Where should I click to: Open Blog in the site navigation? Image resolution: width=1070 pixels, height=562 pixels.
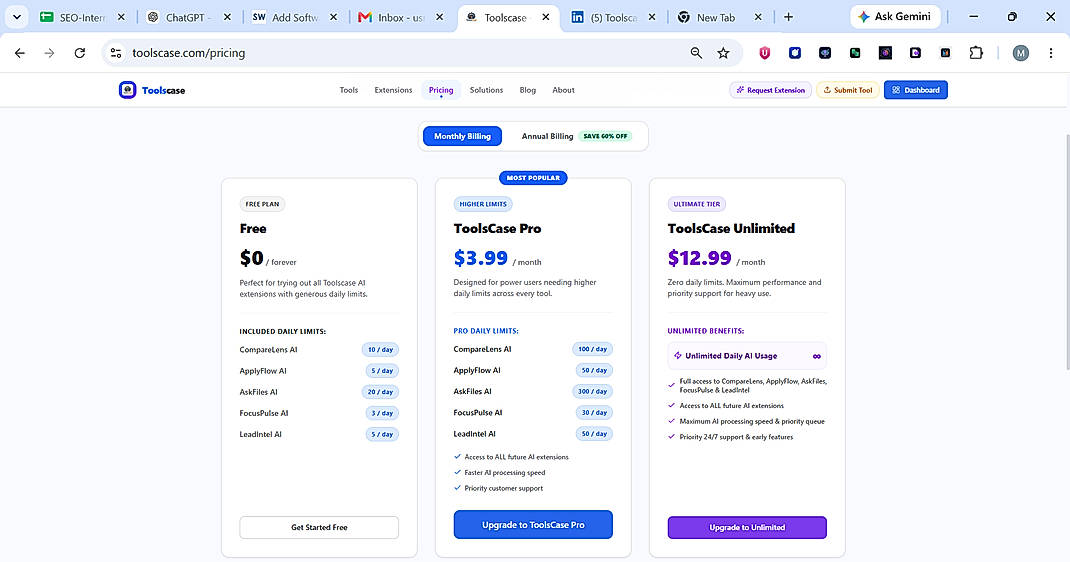[527, 90]
